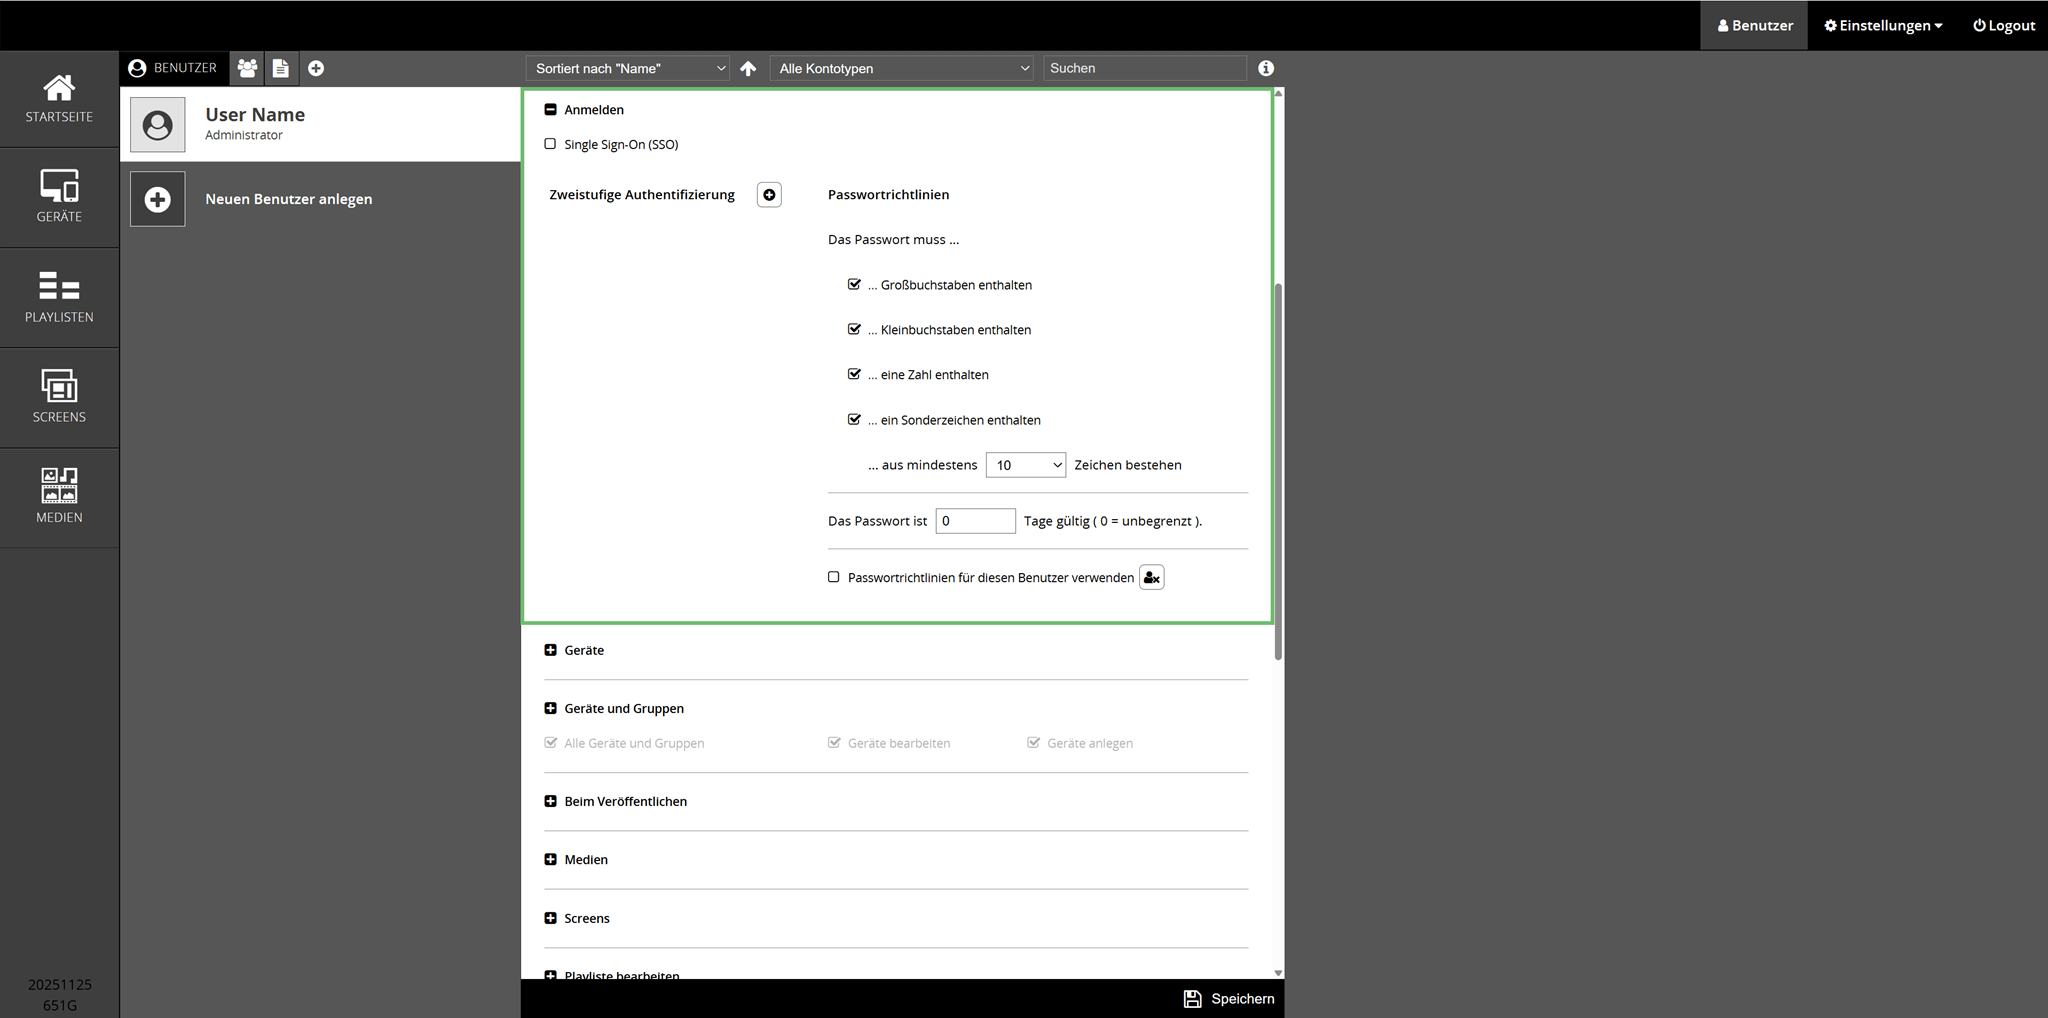Open the Playlisten section

59,297
